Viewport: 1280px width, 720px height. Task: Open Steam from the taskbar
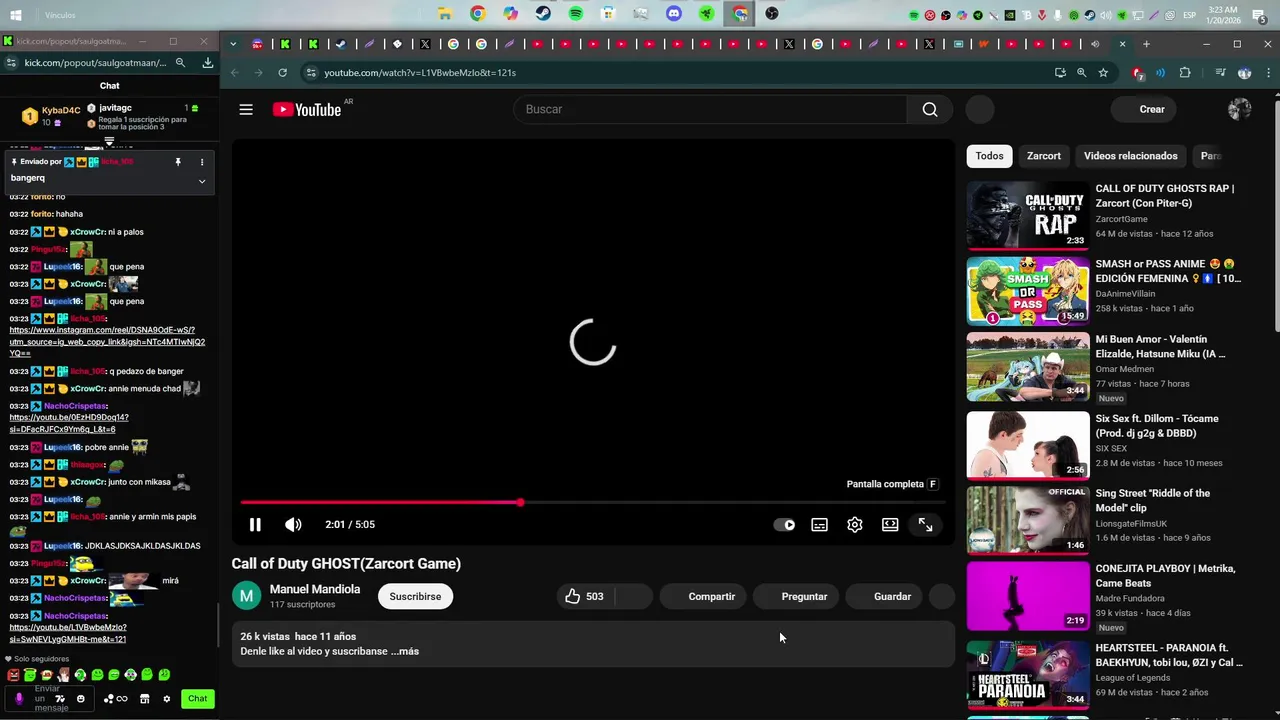point(543,14)
